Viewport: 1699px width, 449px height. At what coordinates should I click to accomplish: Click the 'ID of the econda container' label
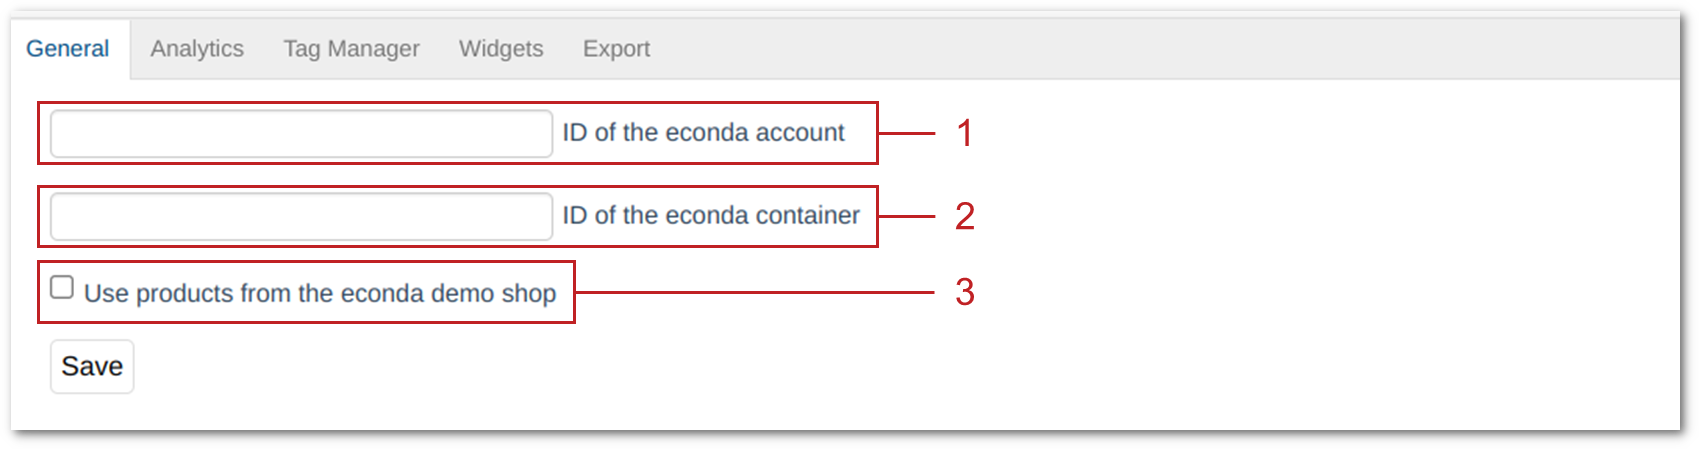[710, 216]
